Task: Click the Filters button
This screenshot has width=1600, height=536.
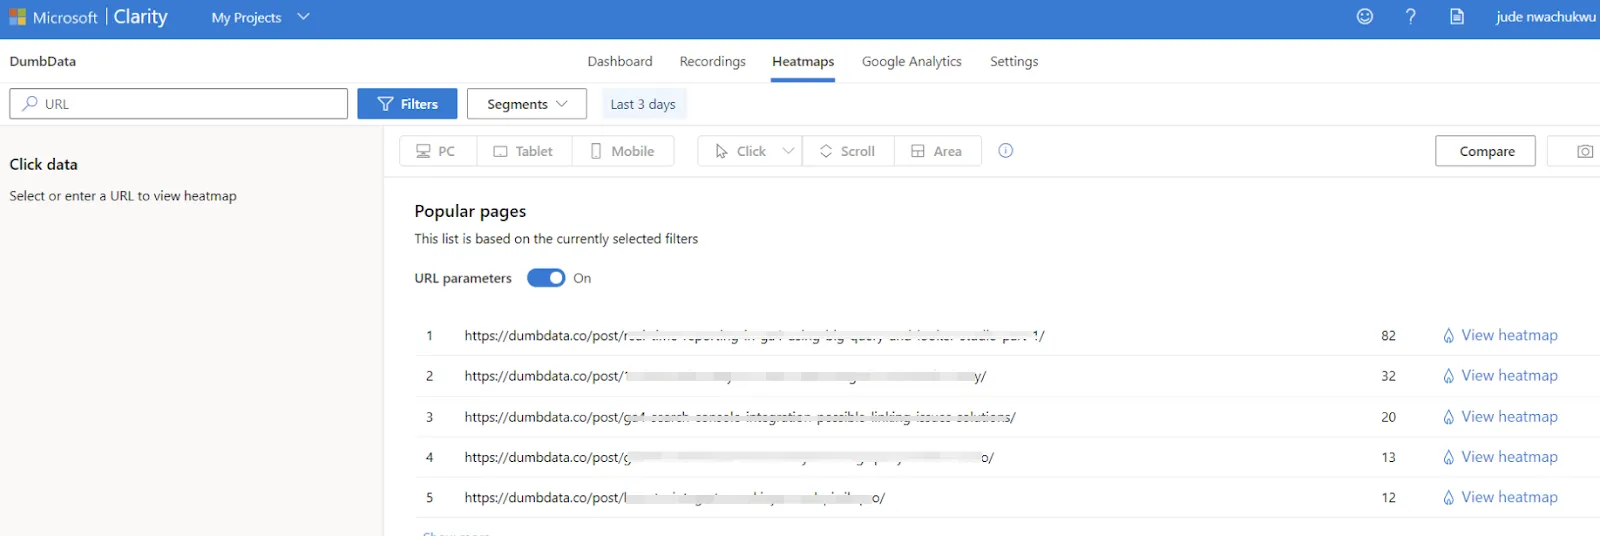Action: pos(407,104)
